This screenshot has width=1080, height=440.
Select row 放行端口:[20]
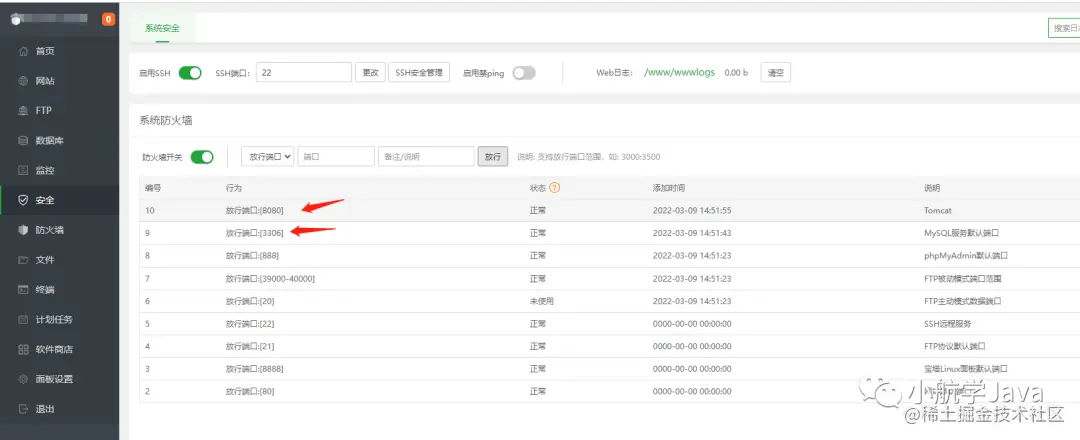tap(609, 301)
